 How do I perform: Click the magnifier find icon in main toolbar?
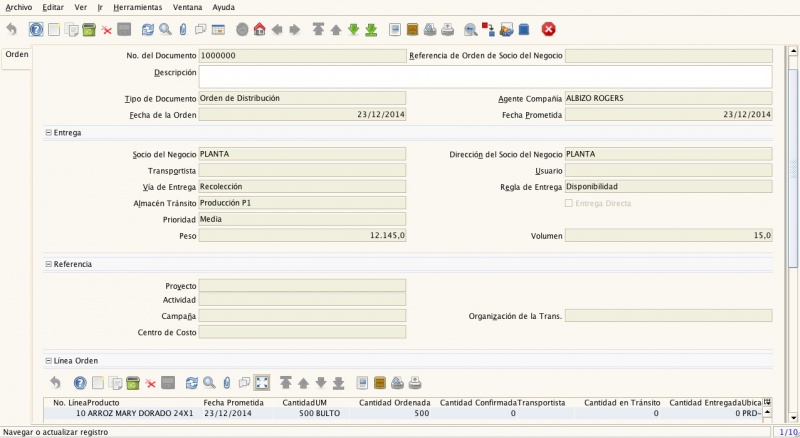[x=166, y=30]
